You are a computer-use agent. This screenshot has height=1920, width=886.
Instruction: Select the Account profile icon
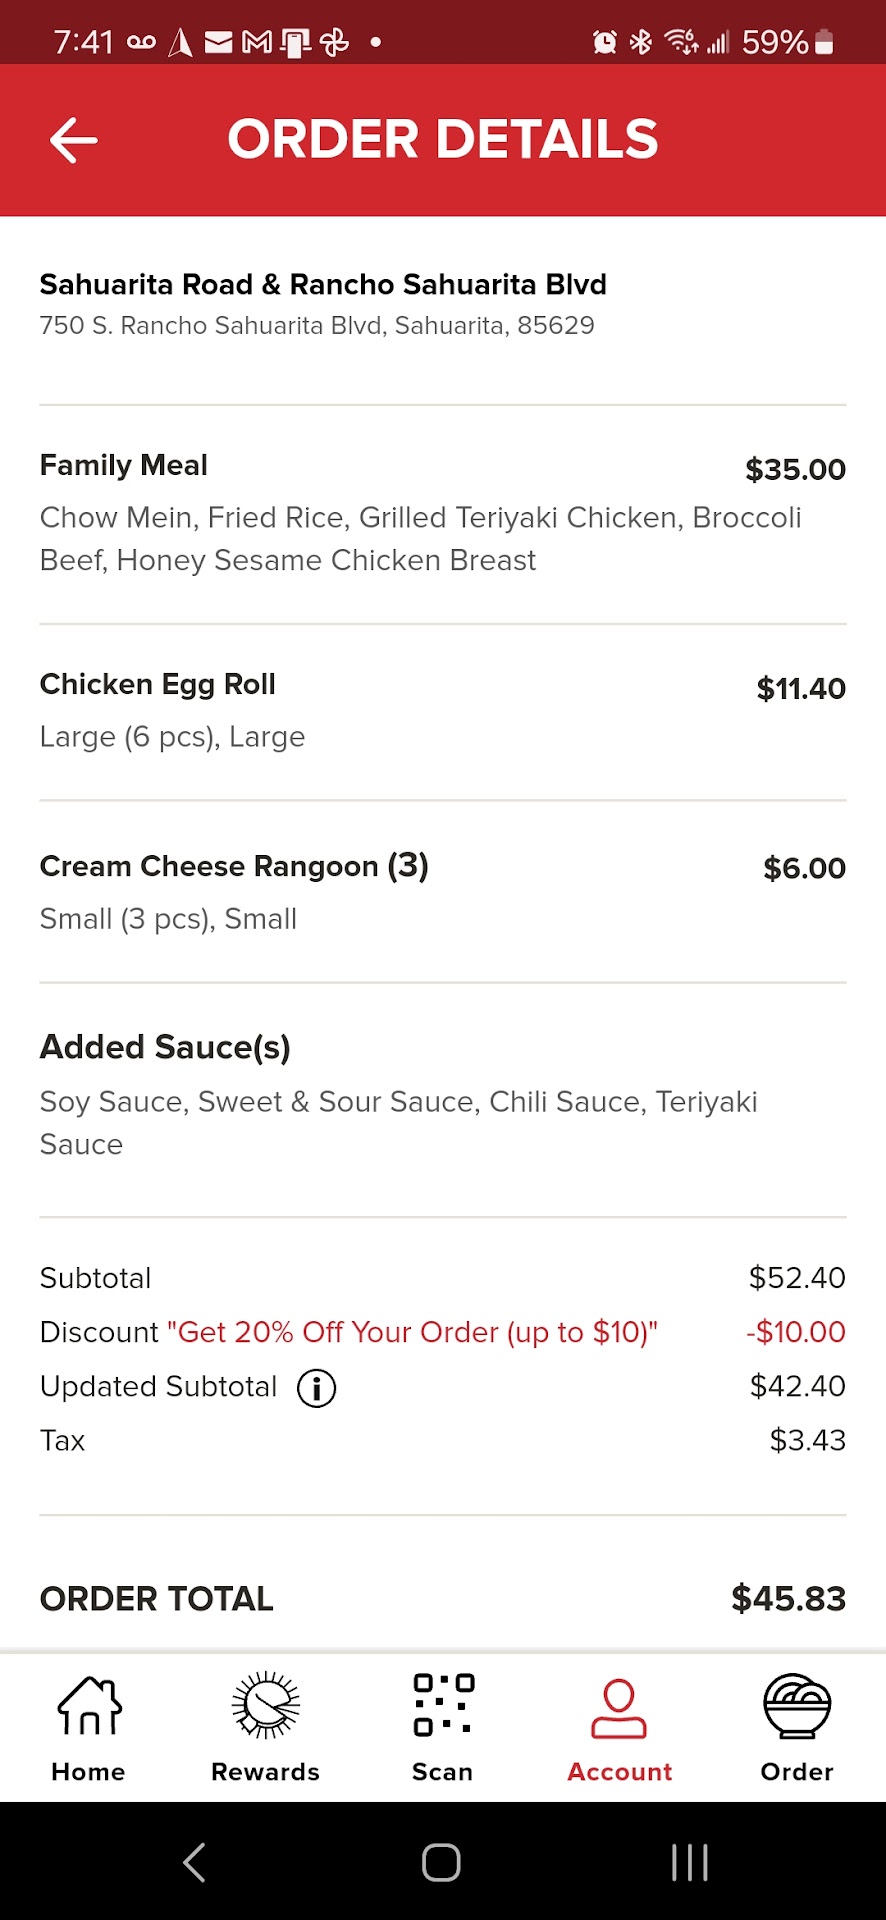(619, 1708)
